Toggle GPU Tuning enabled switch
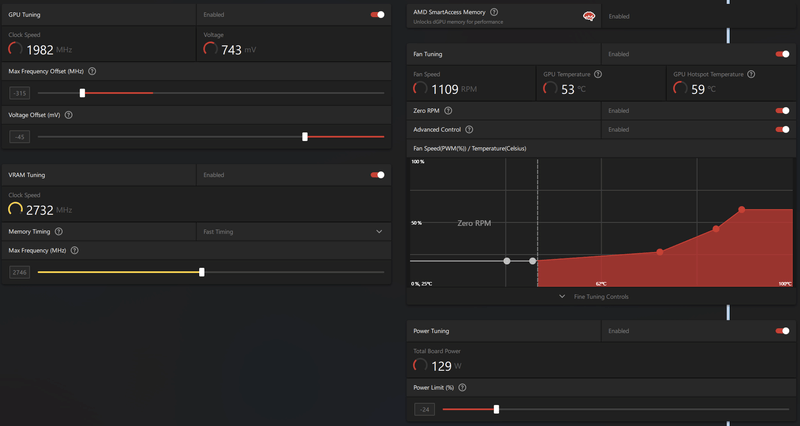This screenshot has height=426, width=800. coord(378,15)
